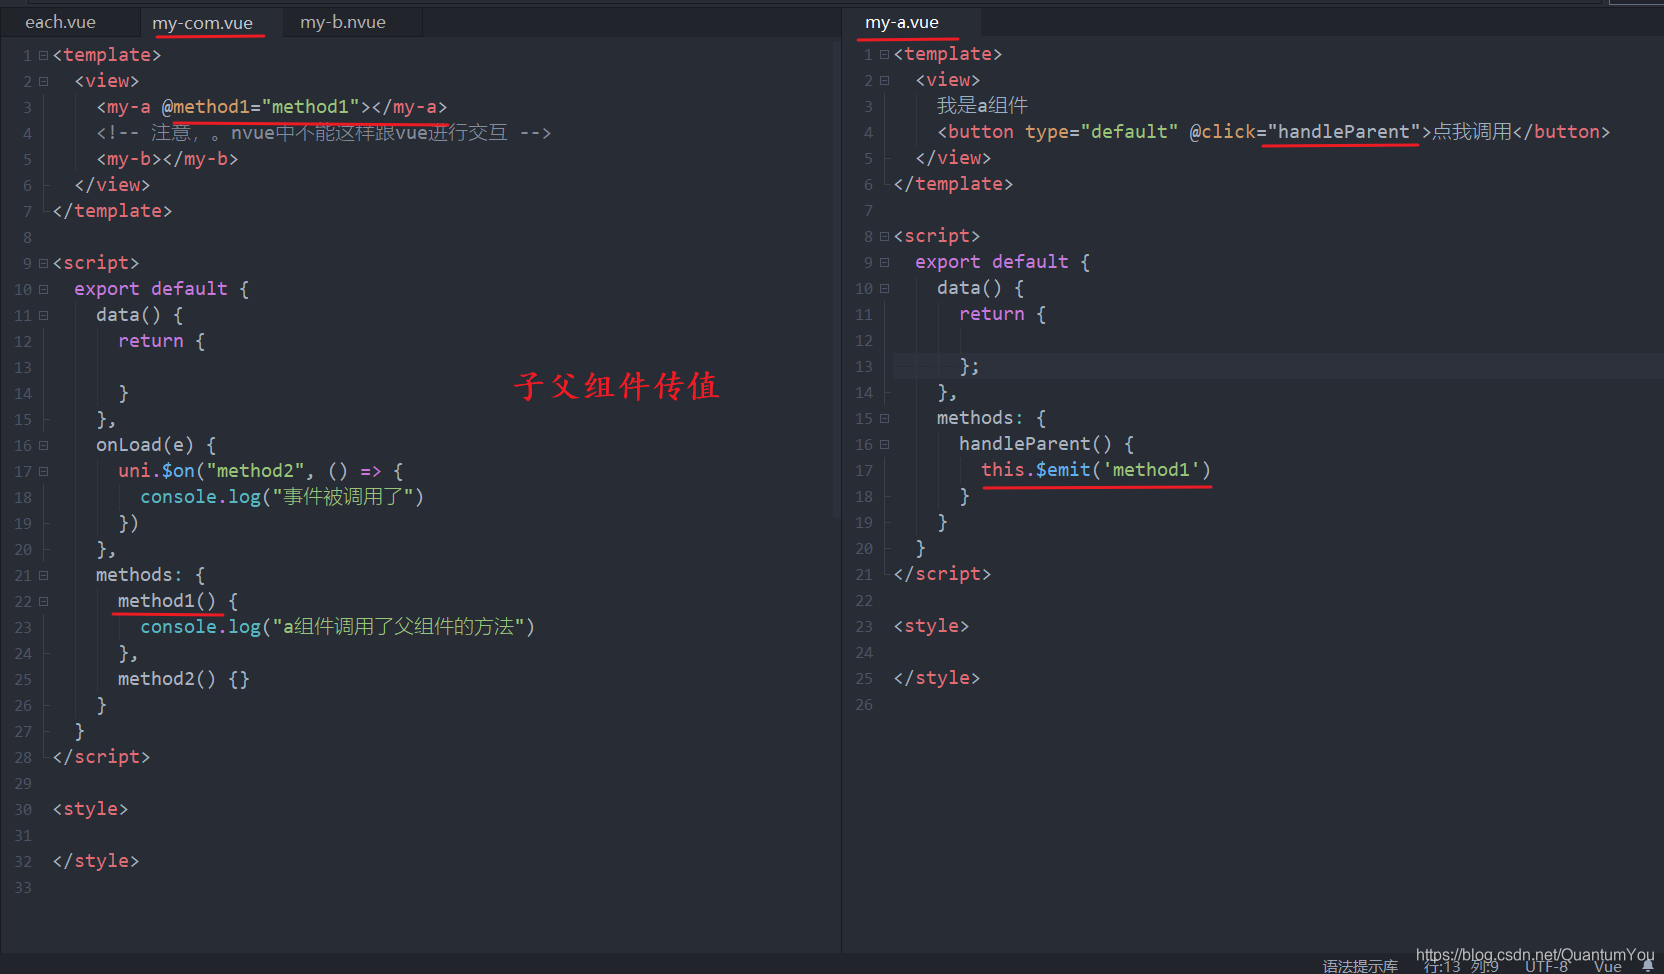Open 语法提示库 in the status bar

click(x=1360, y=966)
